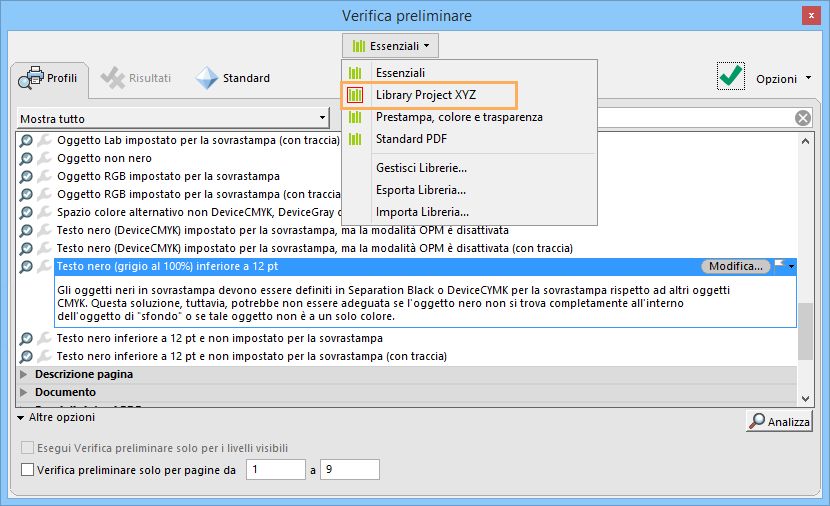830x506 pixels.
Task: Click wrench icon for Spazio colore alternativo row
Action: coord(44,212)
